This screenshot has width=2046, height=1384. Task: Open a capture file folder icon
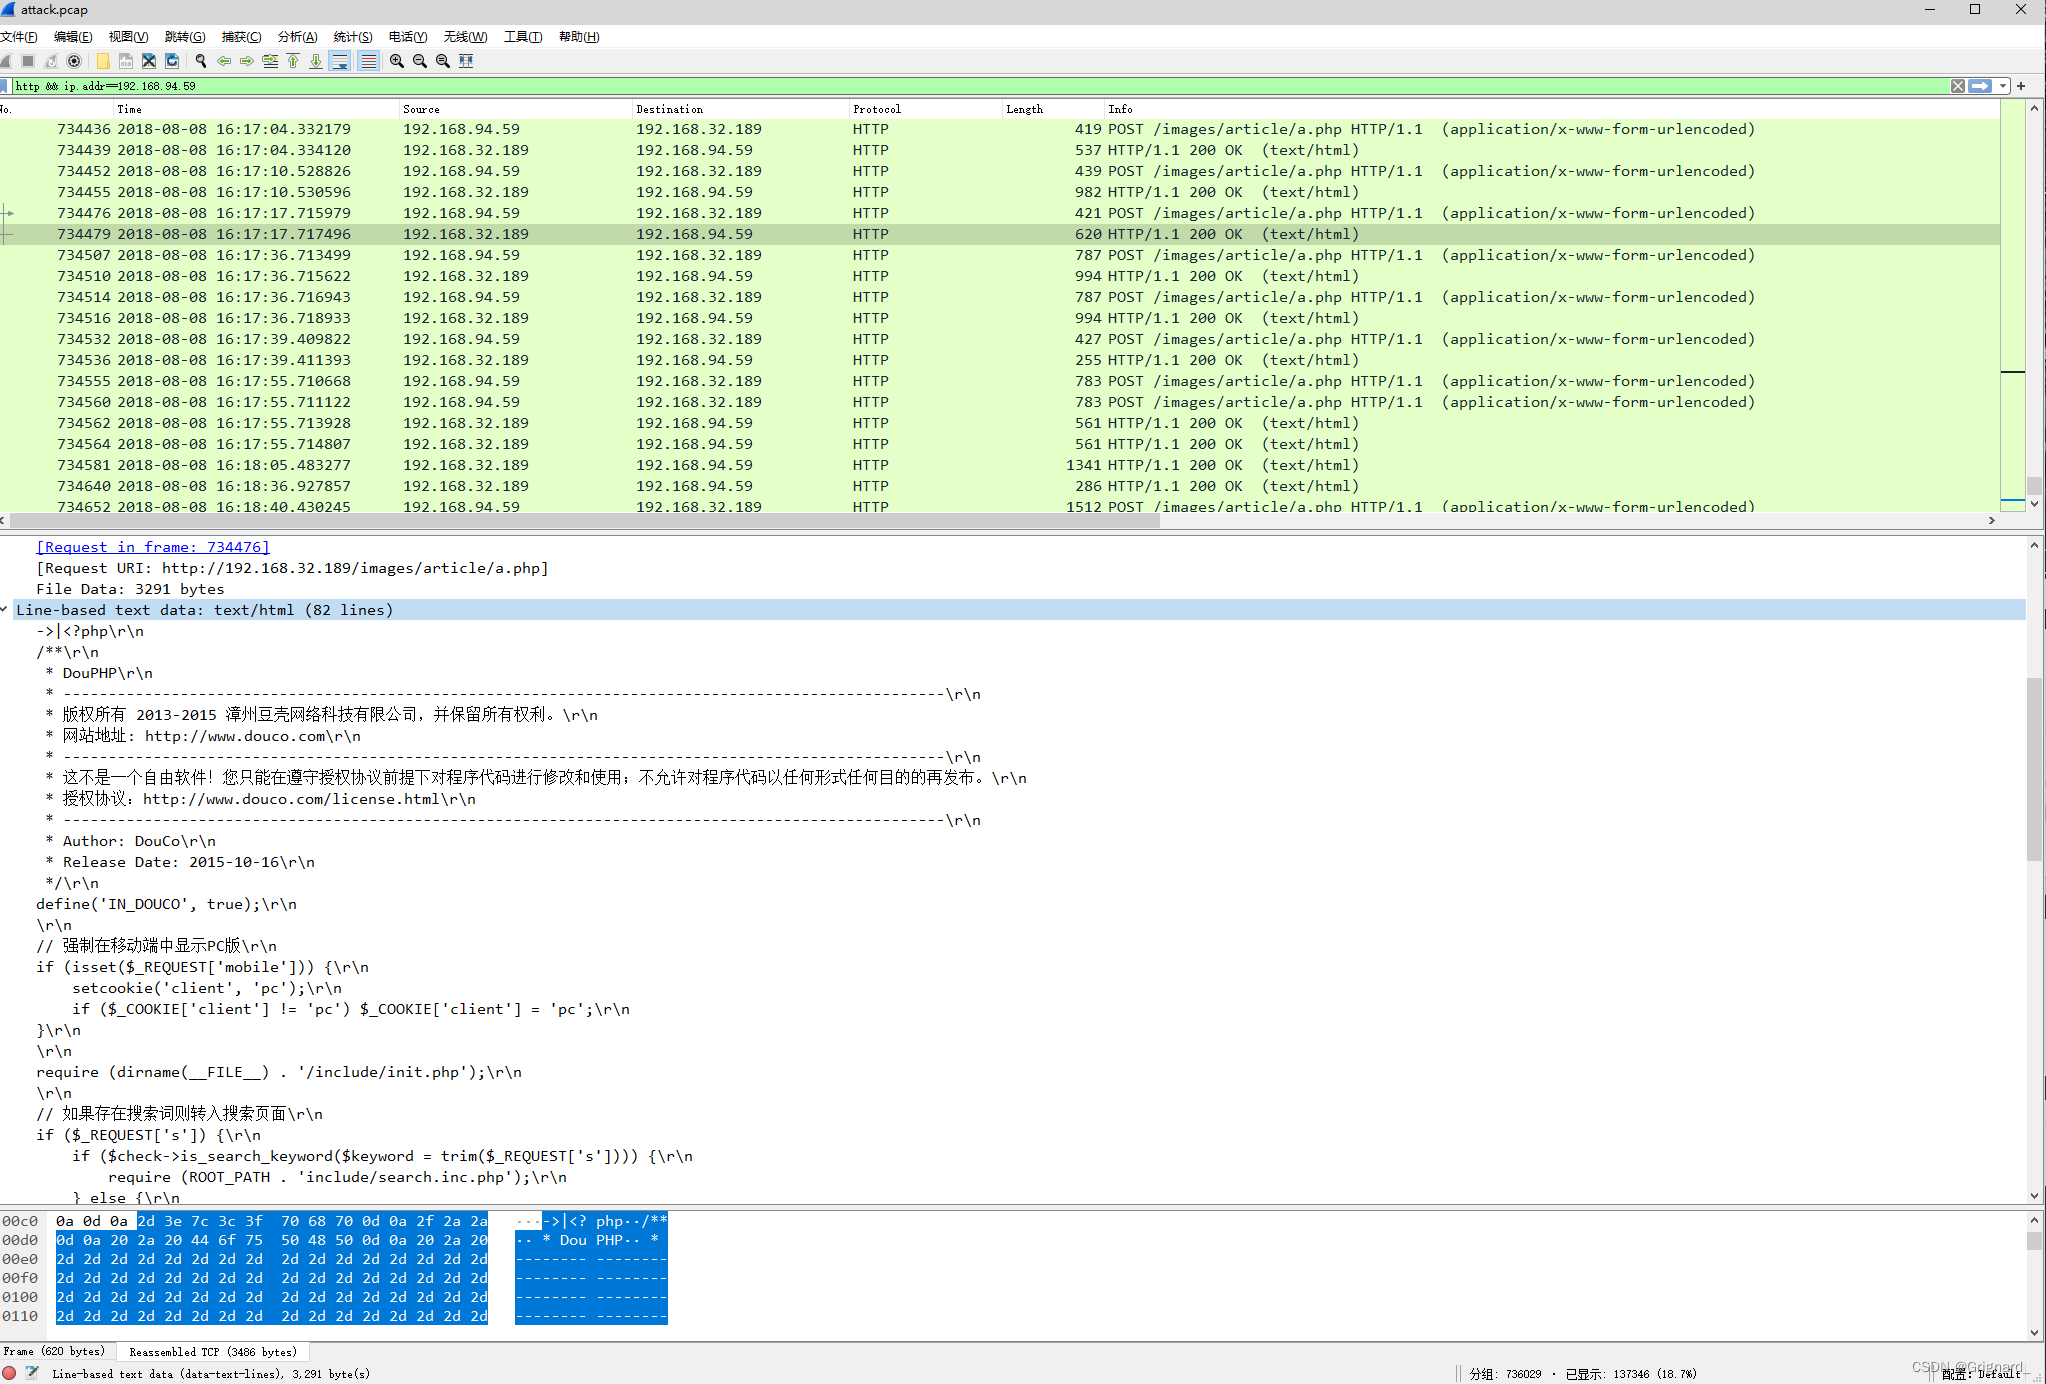coord(103,61)
